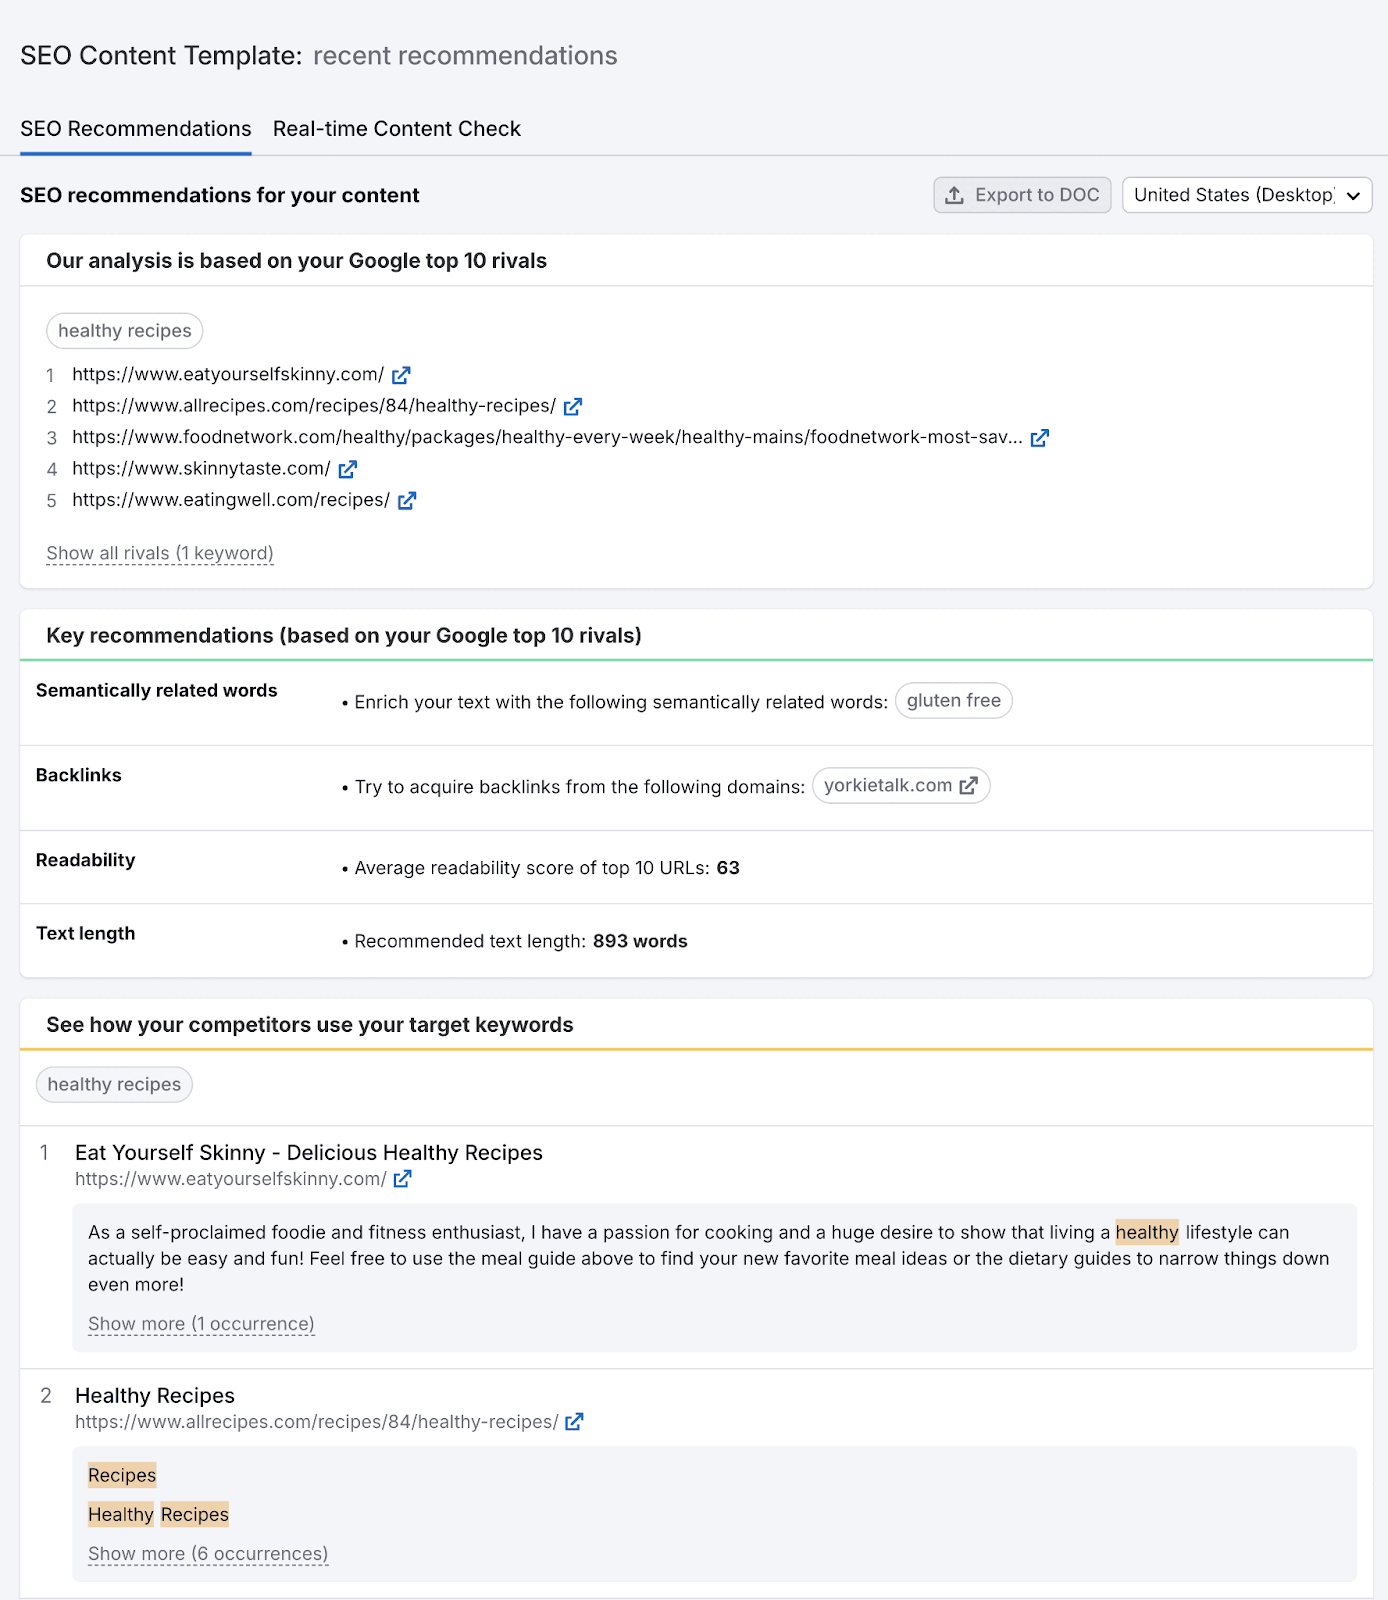Screen dimensions: 1388x1600
Task: Expand Show more (1 occurrence) for Eat Yourself Skinny
Action: pos(200,1323)
